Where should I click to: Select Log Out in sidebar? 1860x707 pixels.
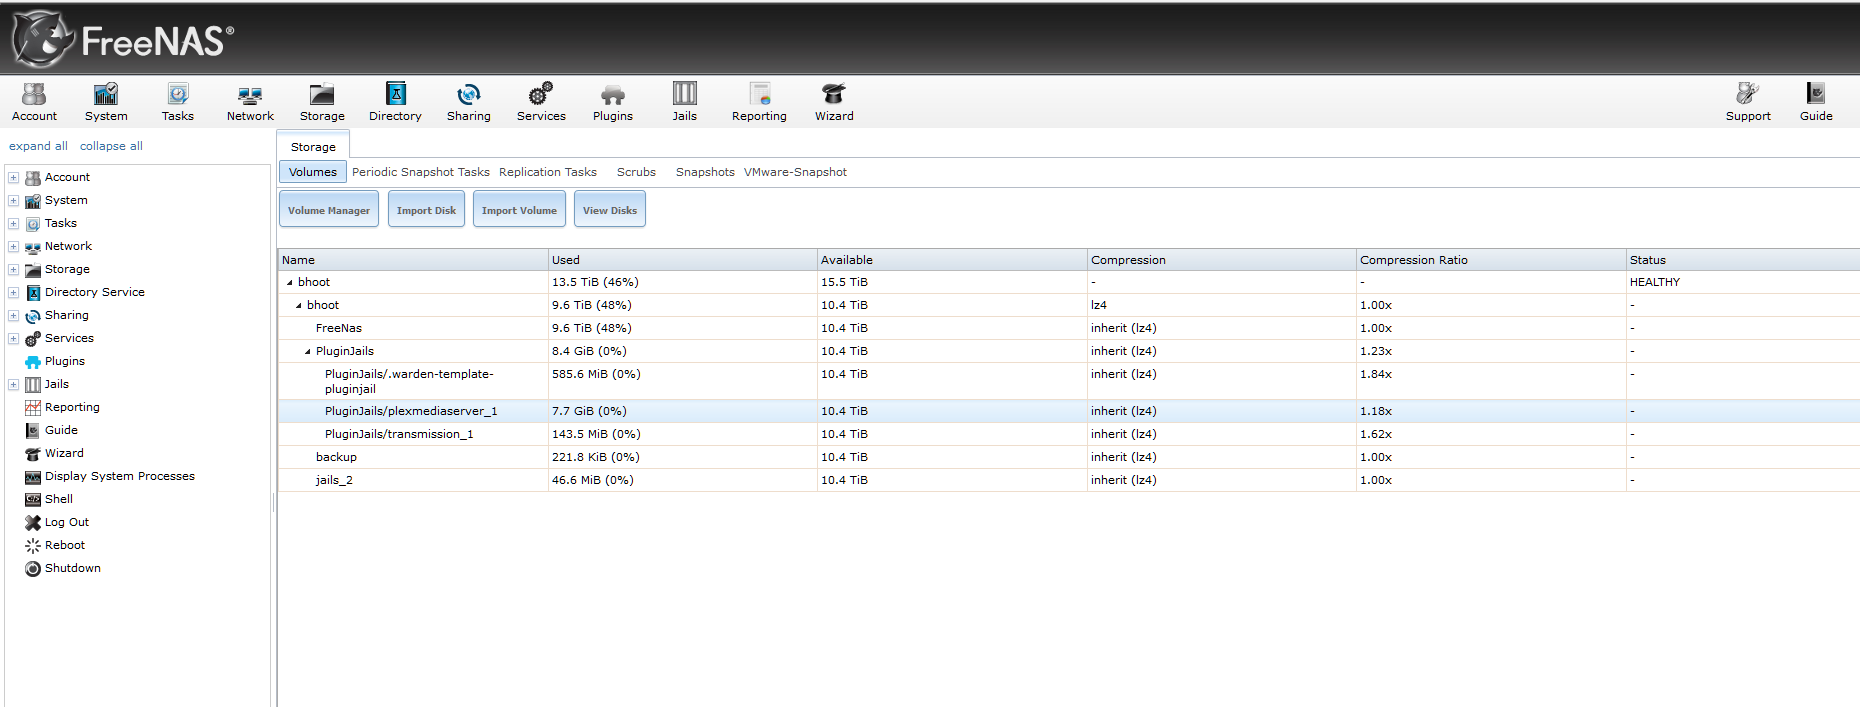pyautogui.click(x=67, y=522)
